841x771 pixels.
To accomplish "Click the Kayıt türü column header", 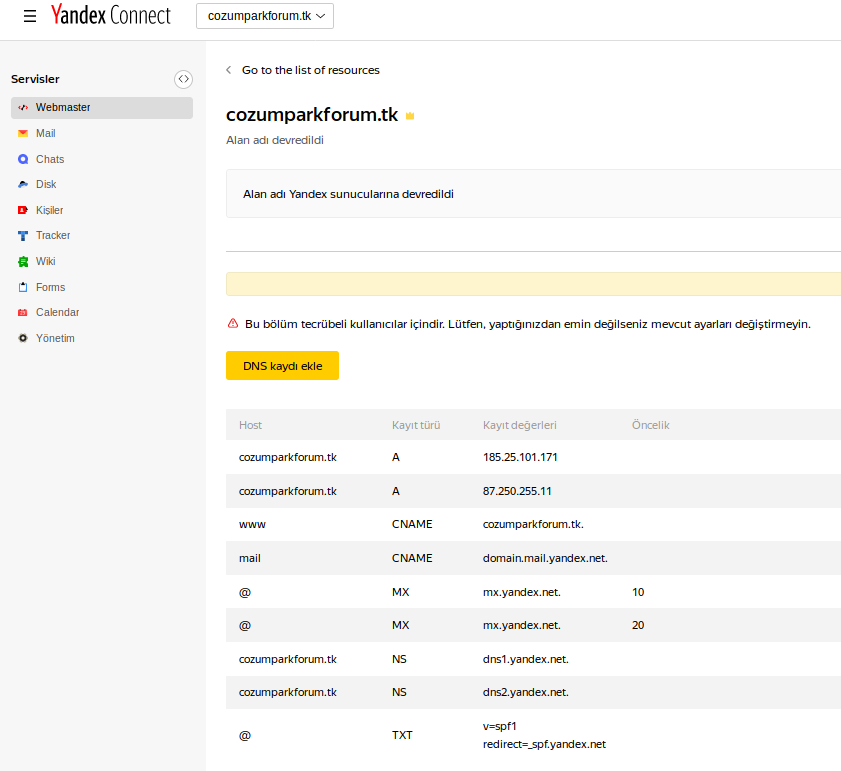I will (416, 425).
